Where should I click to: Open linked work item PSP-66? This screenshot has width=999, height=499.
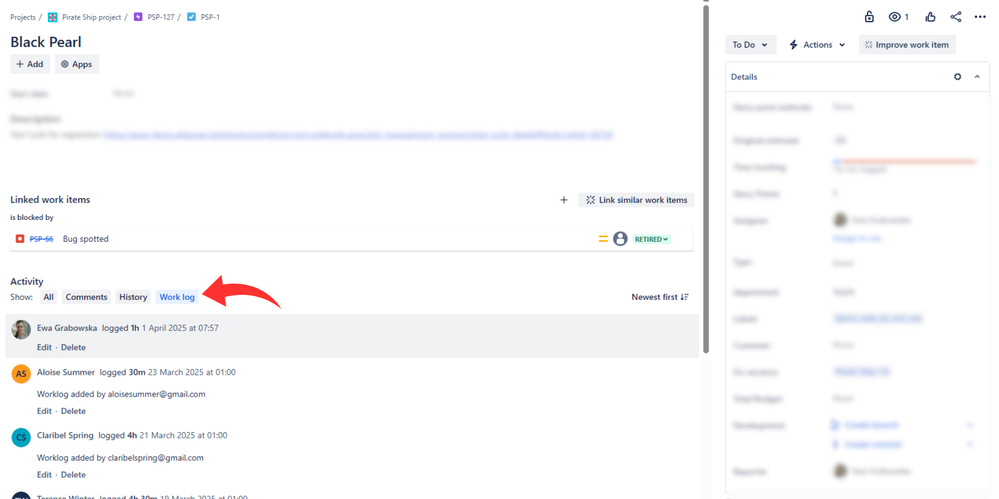tap(41, 239)
